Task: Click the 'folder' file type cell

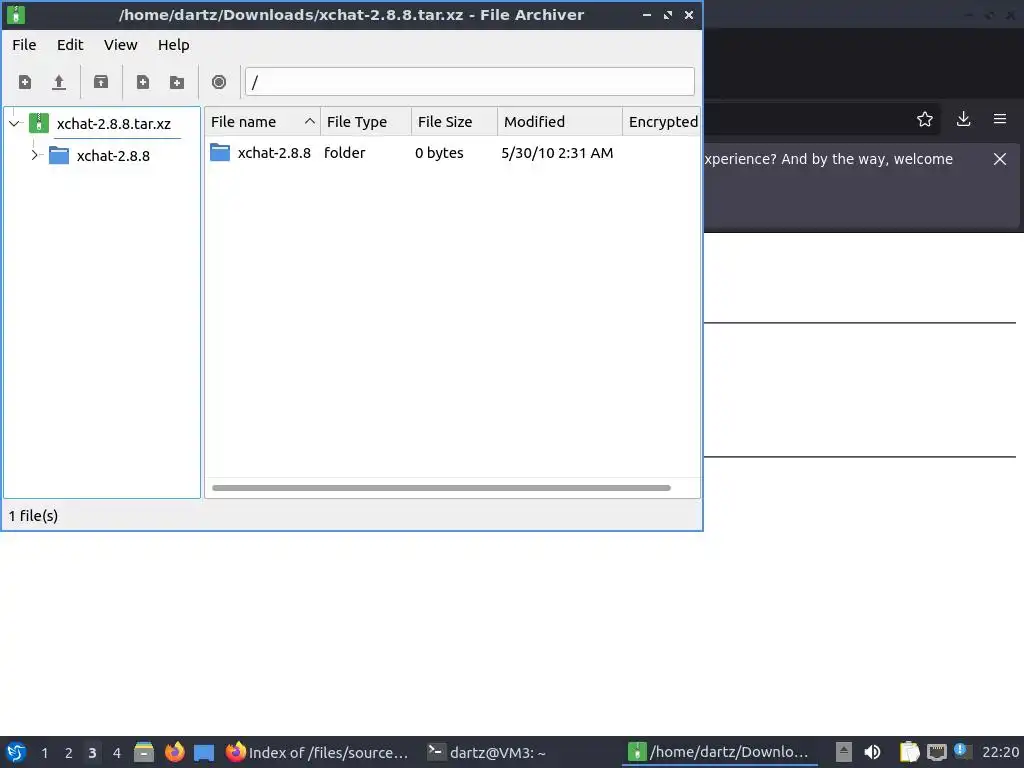Action: (x=344, y=153)
